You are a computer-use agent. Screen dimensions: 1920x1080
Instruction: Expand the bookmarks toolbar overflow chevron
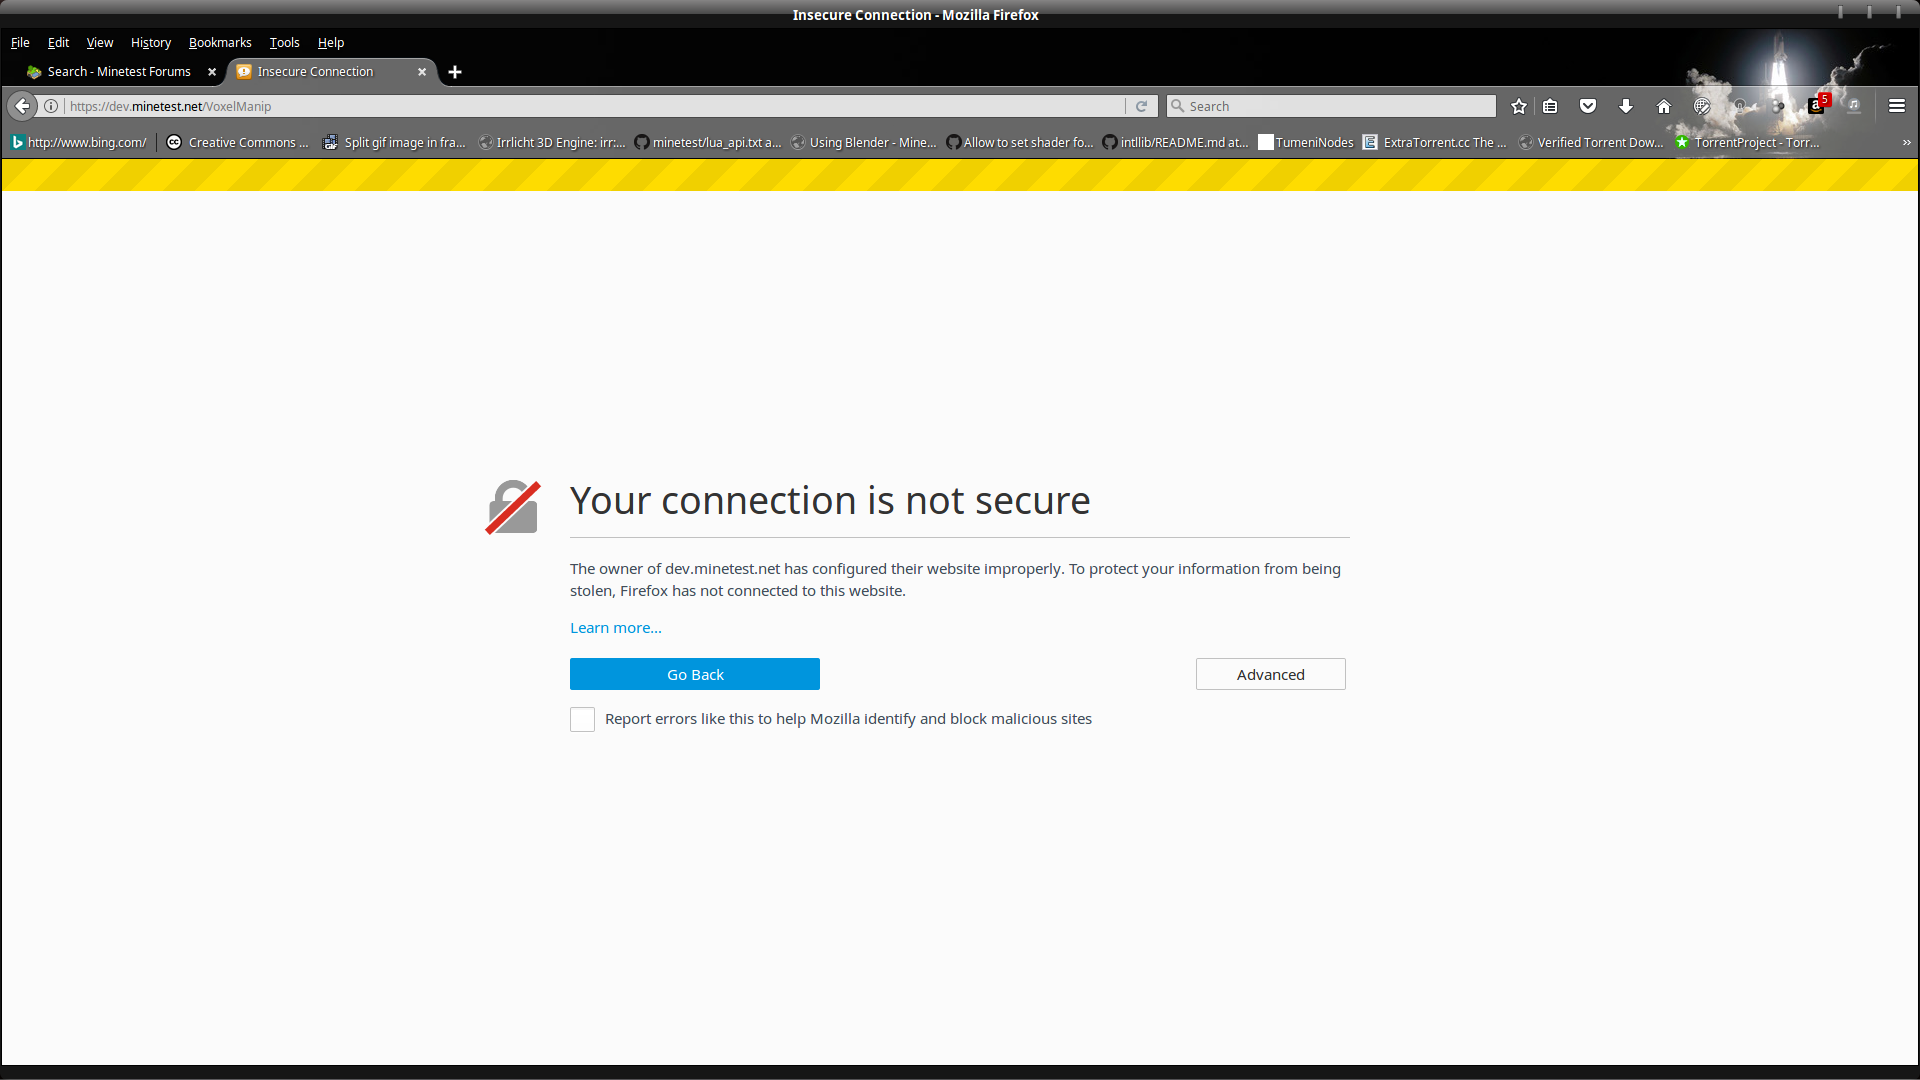[1906, 143]
